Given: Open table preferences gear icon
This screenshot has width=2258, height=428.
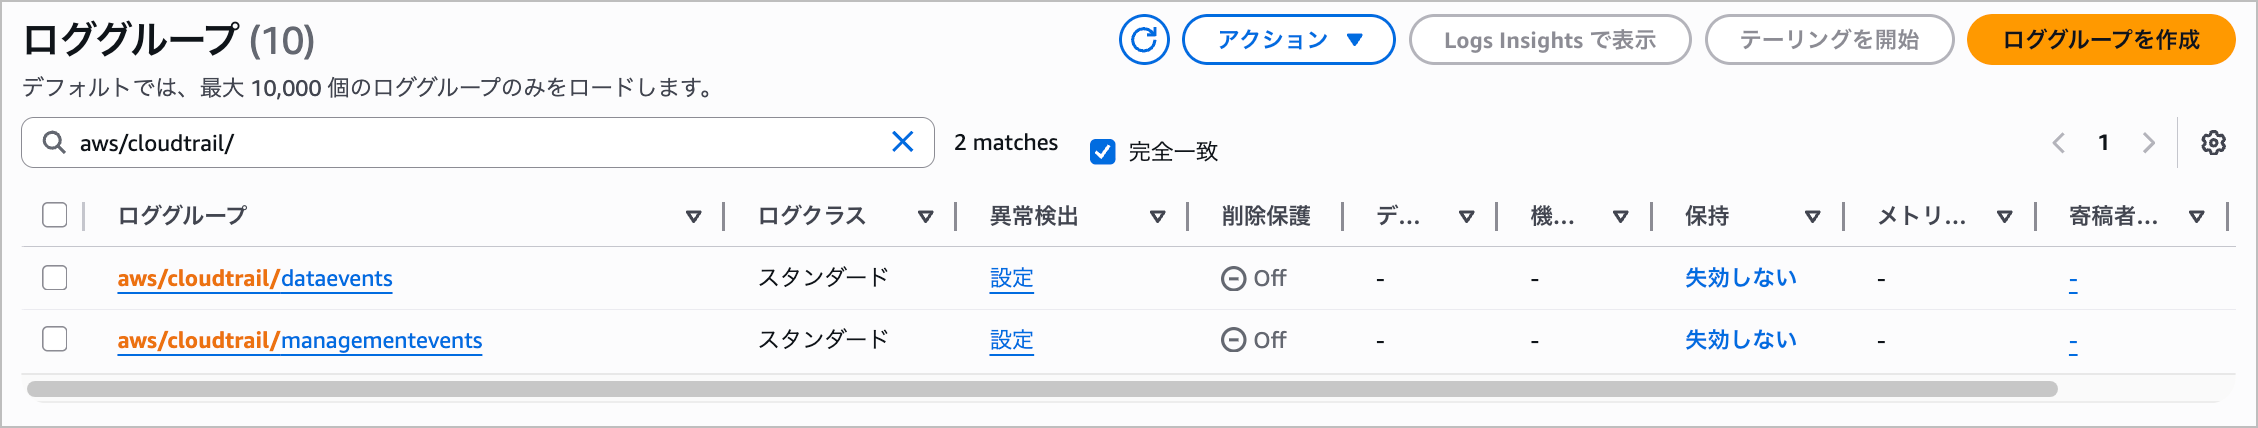Looking at the screenshot, I should (x=2213, y=143).
